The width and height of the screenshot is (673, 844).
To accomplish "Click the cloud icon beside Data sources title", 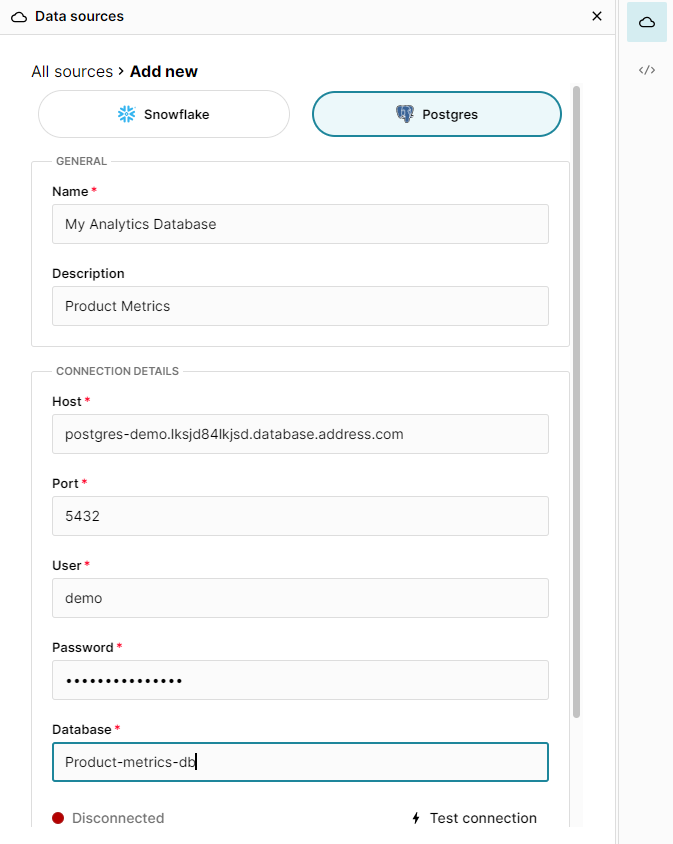I will pos(16,16).
